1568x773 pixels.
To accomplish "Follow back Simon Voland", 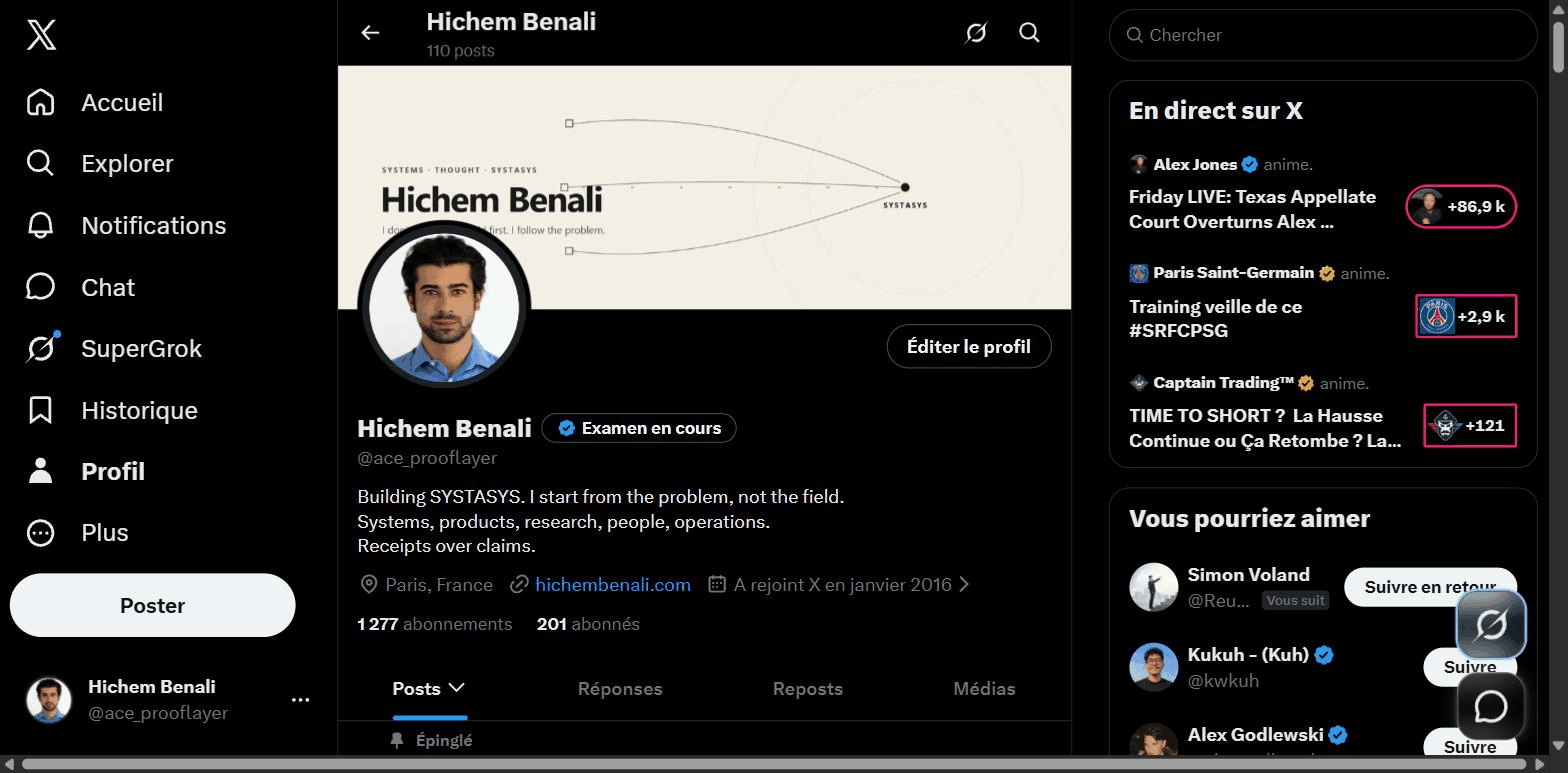I will pyautogui.click(x=1430, y=587).
